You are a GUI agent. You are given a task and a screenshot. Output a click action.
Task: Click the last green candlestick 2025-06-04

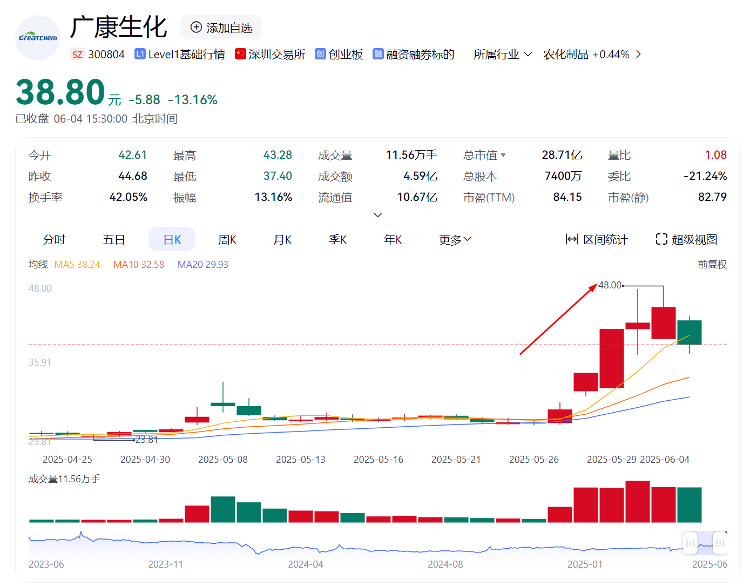[x=689, y=332]
